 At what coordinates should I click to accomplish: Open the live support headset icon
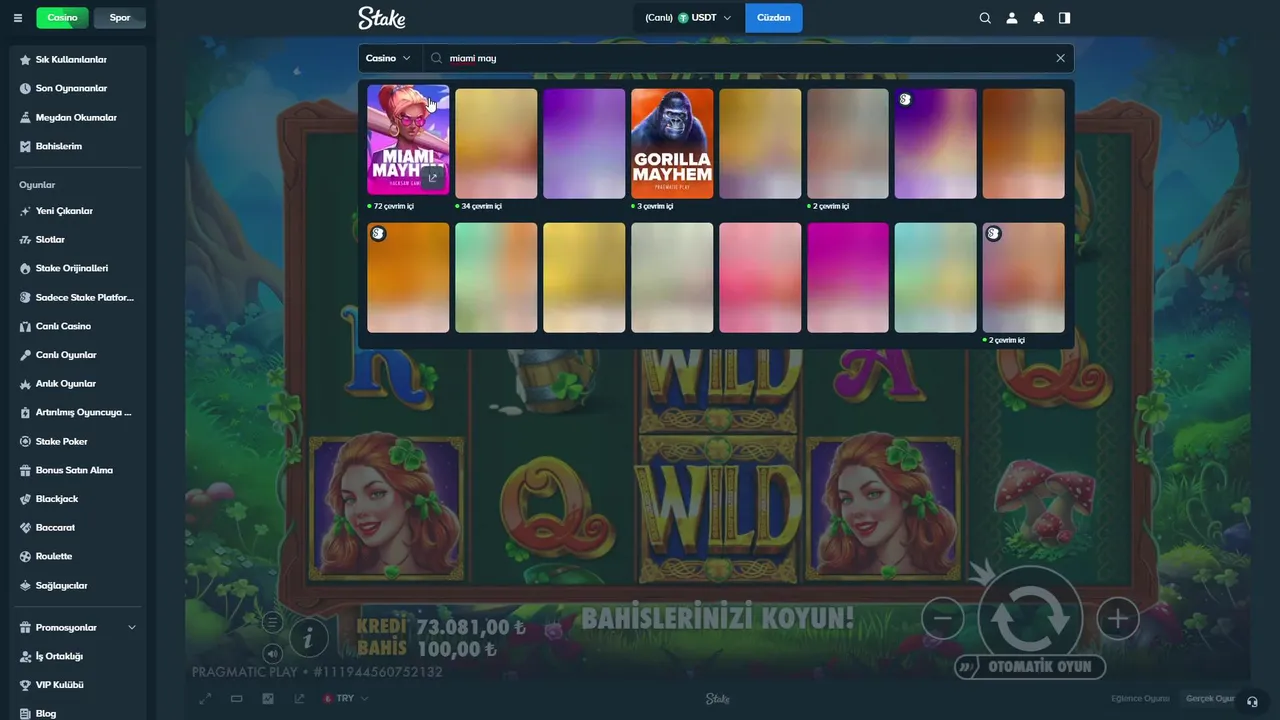1253,701
